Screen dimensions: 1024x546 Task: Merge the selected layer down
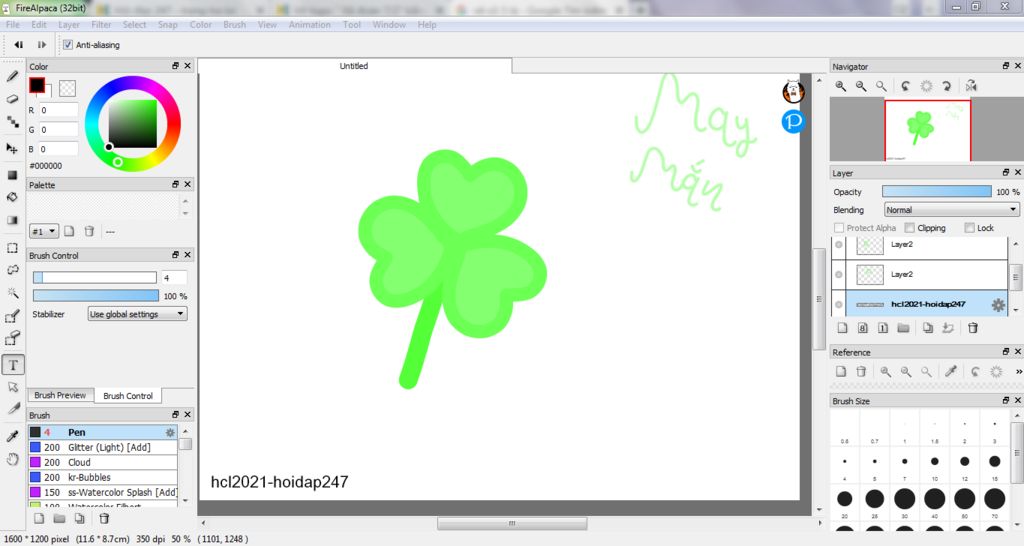[x=948, y=328]
